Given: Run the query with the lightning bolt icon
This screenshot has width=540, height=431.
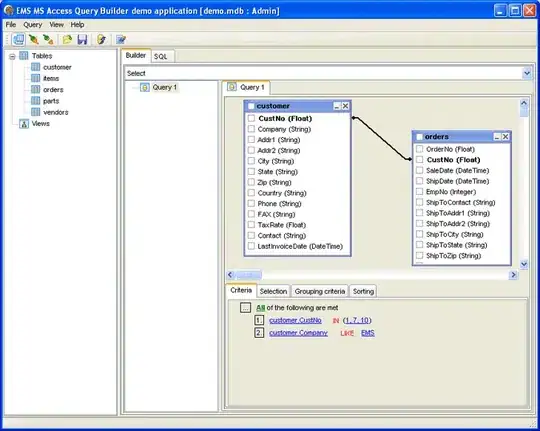Looking at the screenshot, I should pos(101,40).
